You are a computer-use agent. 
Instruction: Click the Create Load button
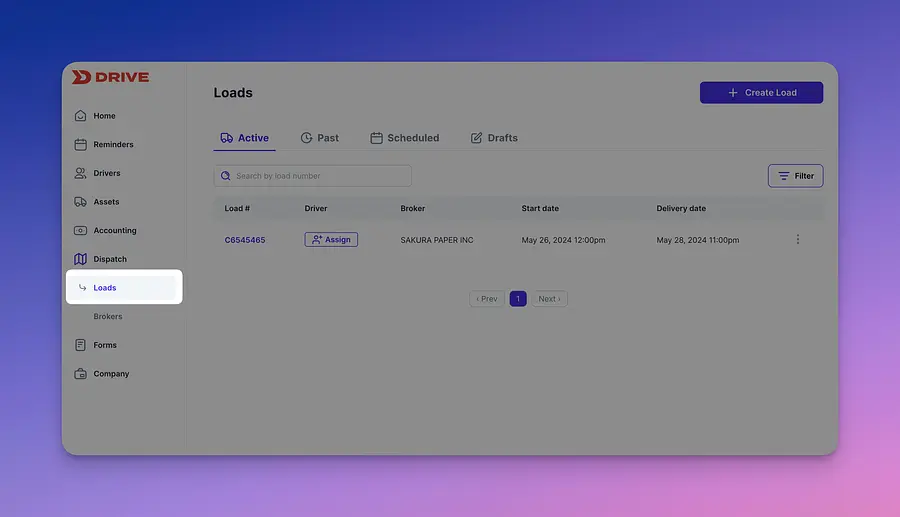coord(761,92)
